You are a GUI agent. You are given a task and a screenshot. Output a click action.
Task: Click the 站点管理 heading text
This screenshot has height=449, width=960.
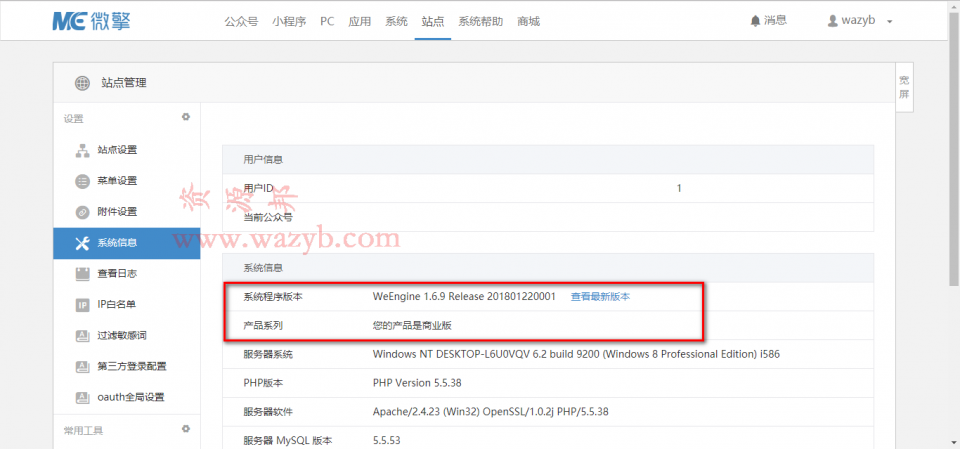tap(124, 83)
